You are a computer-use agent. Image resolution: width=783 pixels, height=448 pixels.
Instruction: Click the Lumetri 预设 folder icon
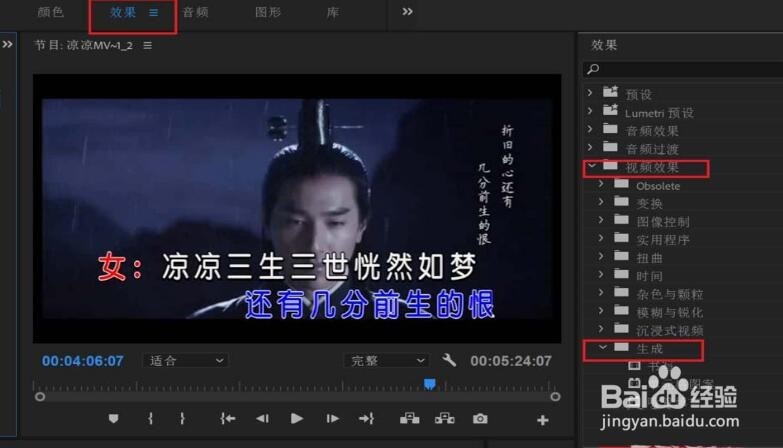pos(610,109)
